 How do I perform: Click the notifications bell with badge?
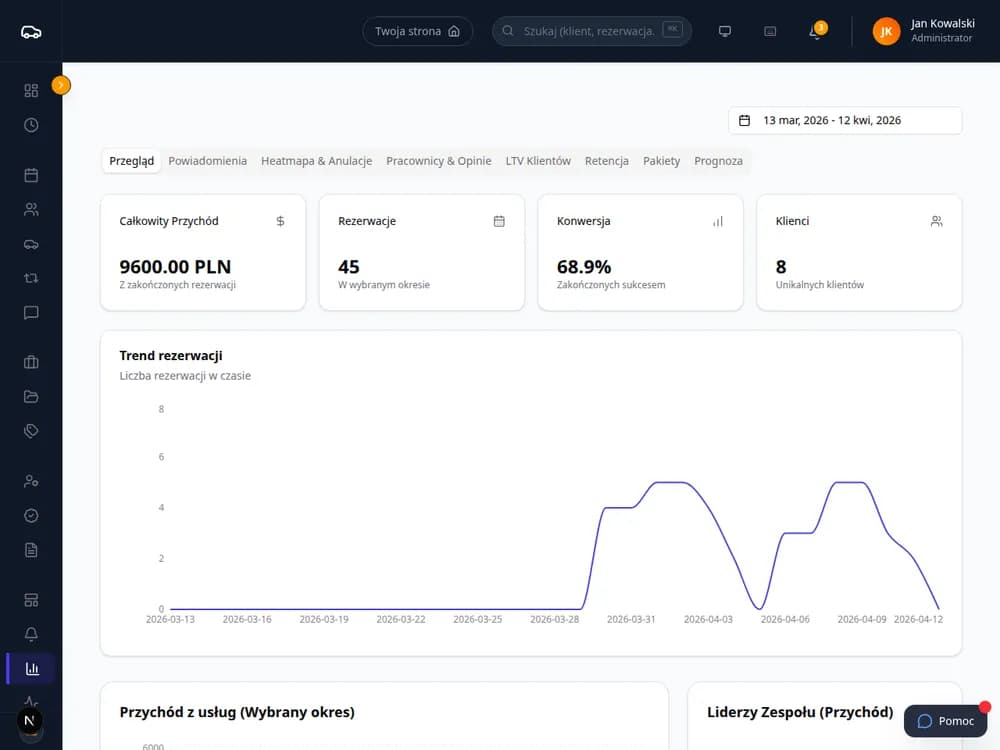816,31
